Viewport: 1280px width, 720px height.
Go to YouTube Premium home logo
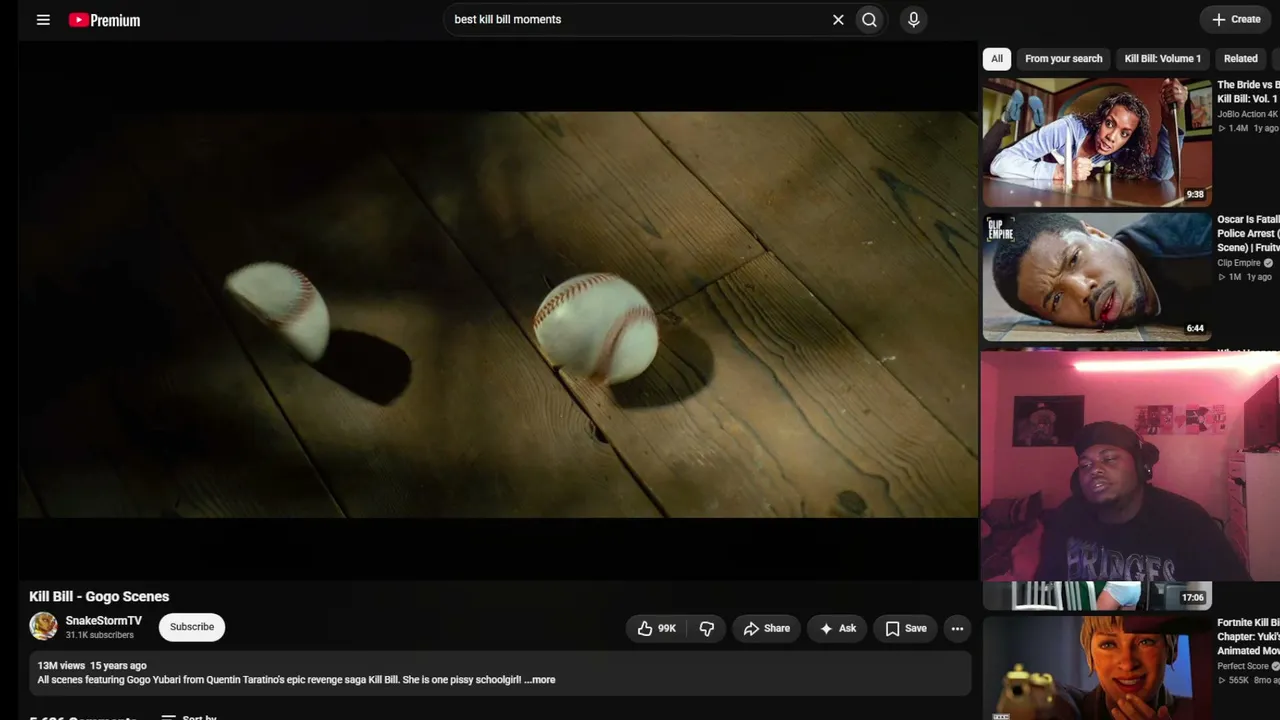pyautogui.click(x=104, y=20)
